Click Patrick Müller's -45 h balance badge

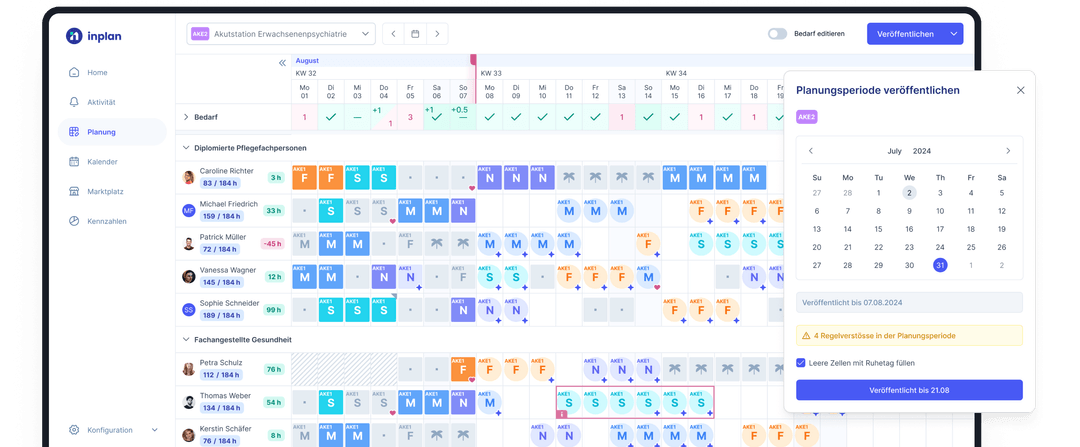click(272, 243)
